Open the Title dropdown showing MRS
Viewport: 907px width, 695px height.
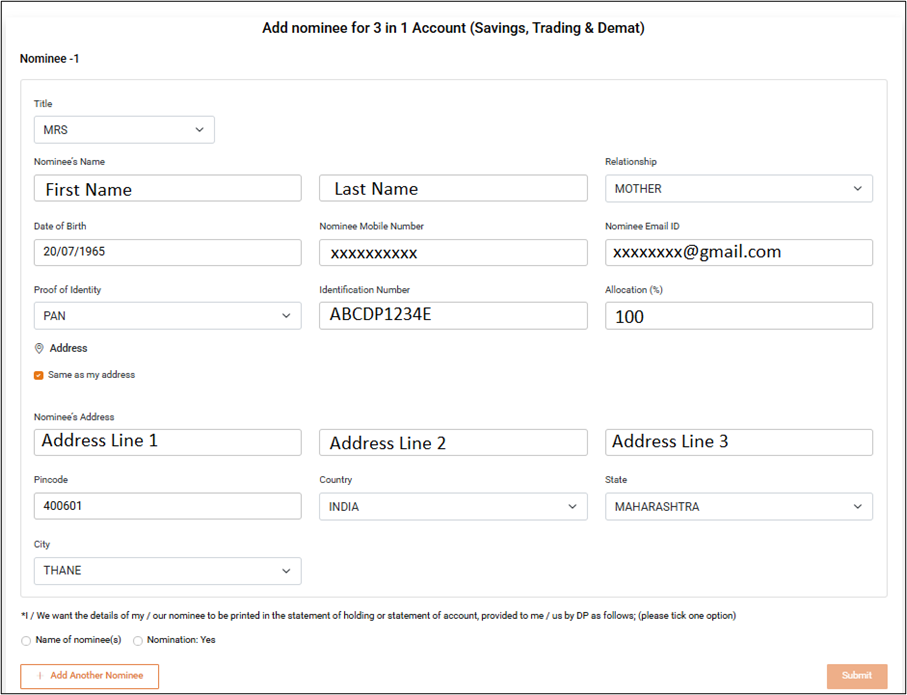pos(124,130)
